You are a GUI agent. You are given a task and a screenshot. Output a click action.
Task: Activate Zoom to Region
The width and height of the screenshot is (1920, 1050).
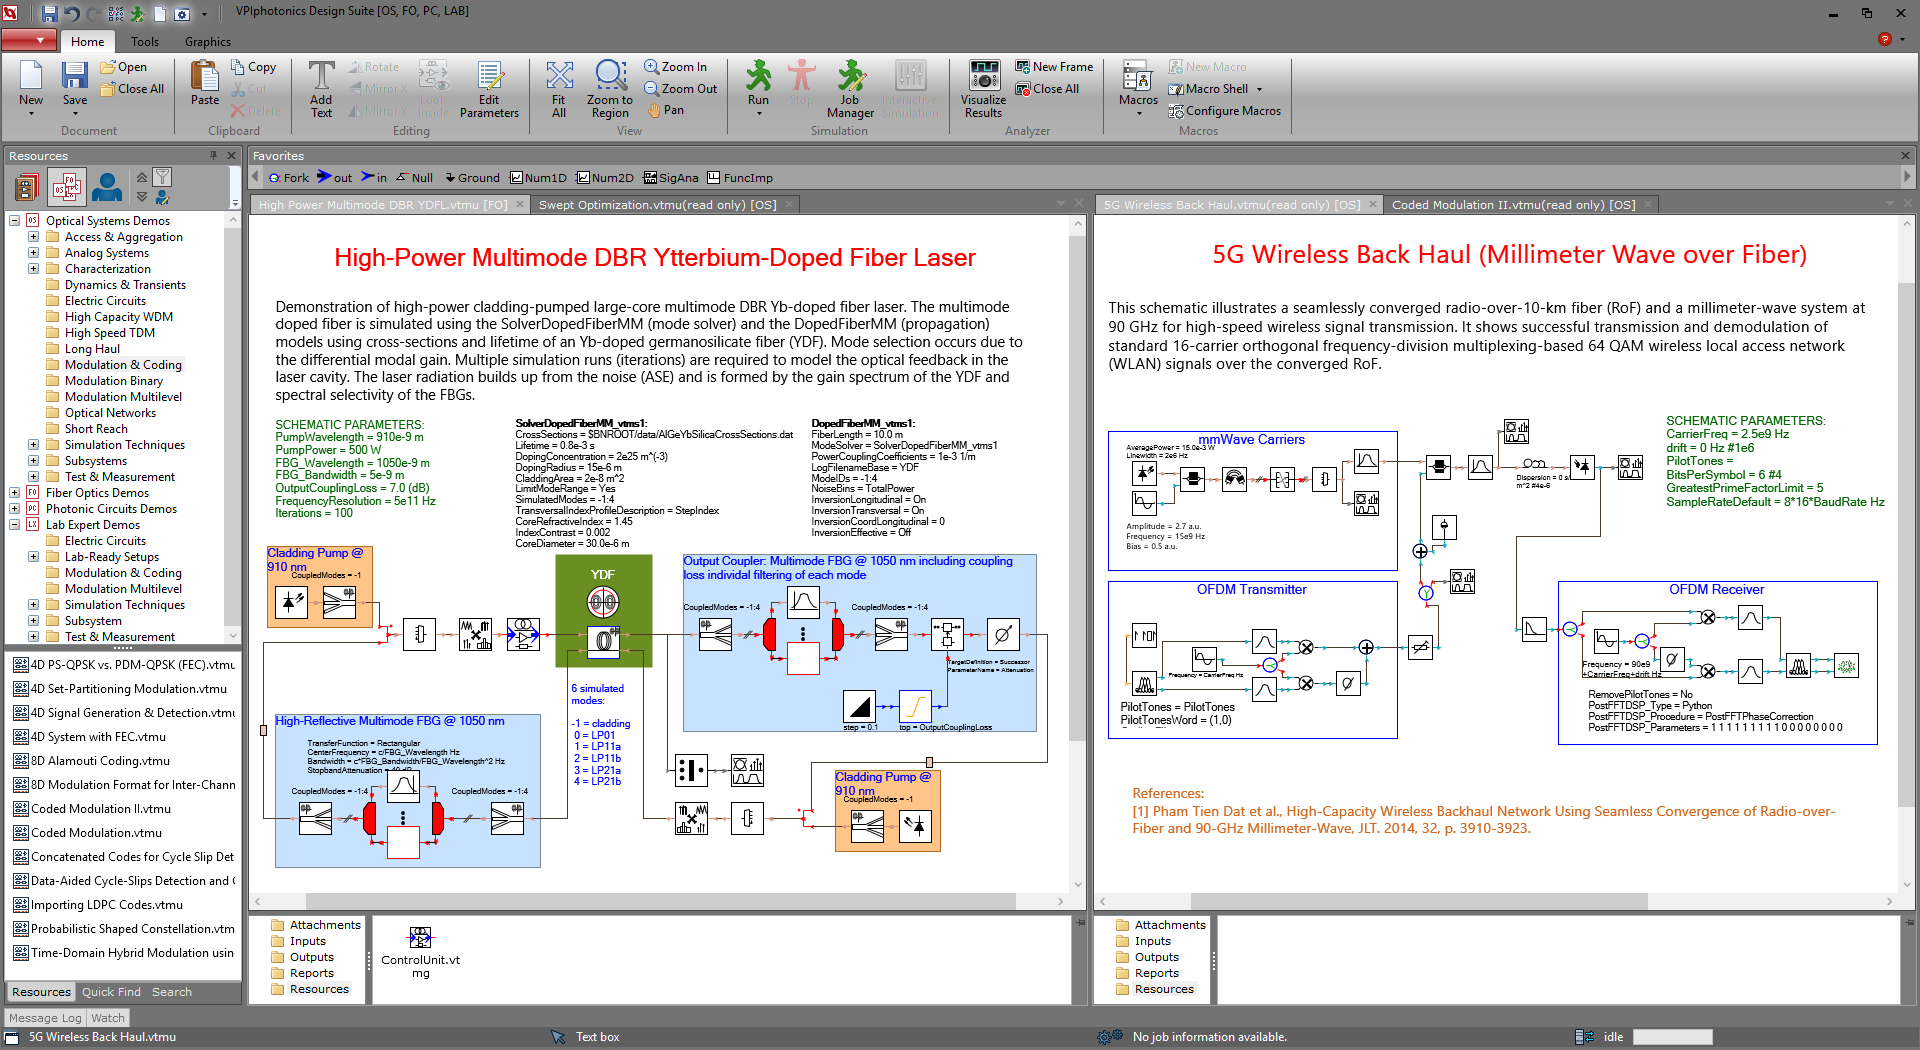pos(610,89)
